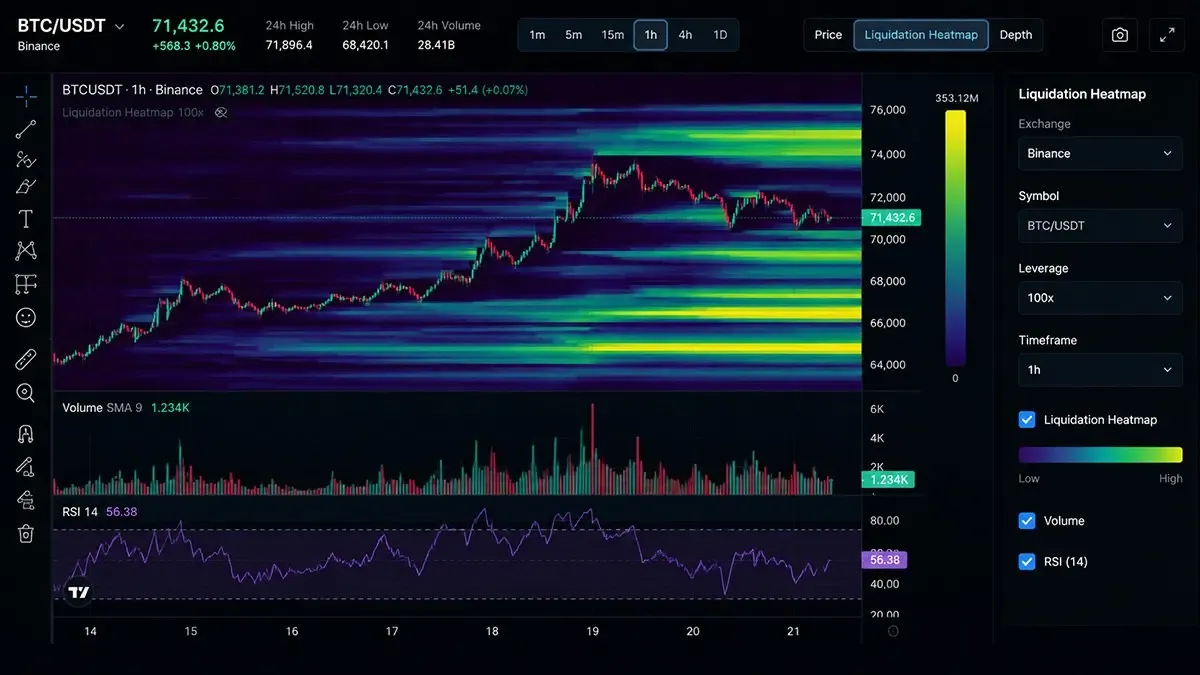Select the brush drawing tool
Image resolution: width=1200 pixels, height=675 pixels.
pyautogui.click(x=26, y=187)
